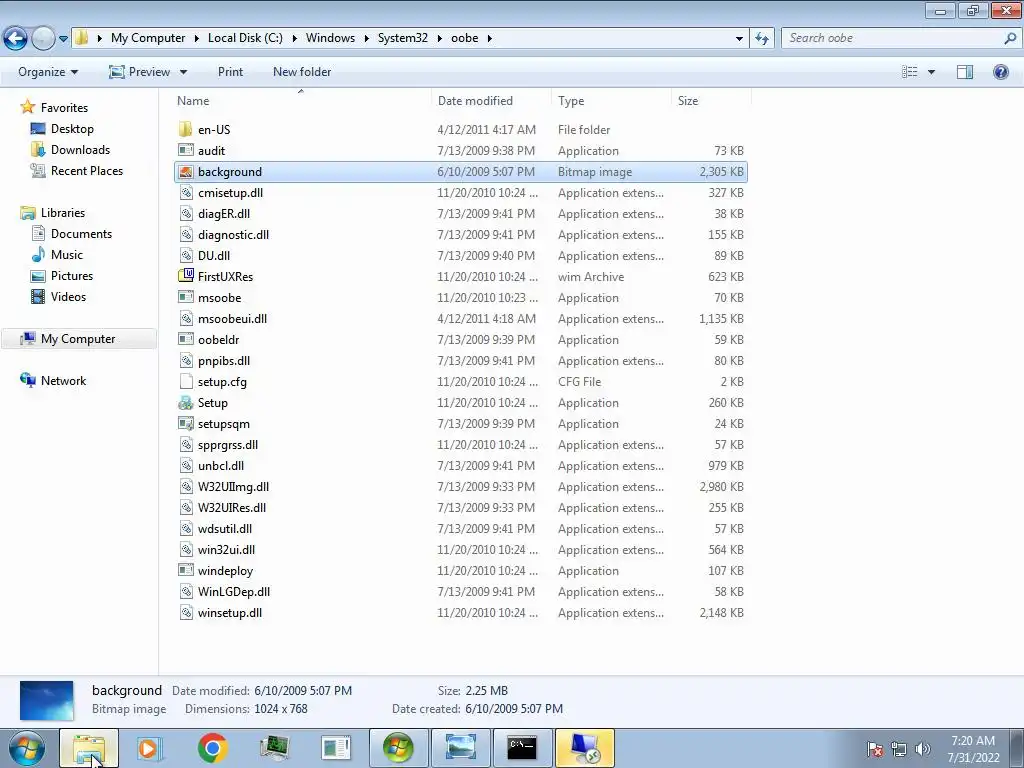Select the windeploy application icon
1024x768 pixels.
click(x=185, y=570)
